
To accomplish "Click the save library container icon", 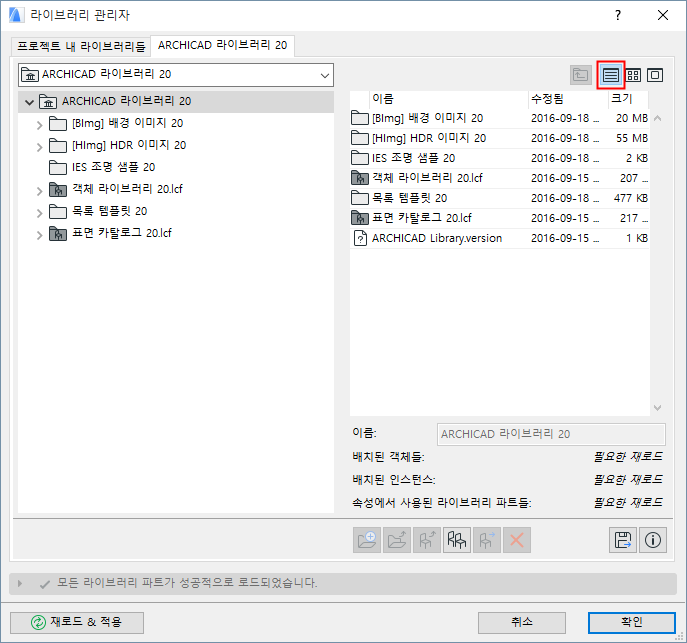I will point(623,540).
